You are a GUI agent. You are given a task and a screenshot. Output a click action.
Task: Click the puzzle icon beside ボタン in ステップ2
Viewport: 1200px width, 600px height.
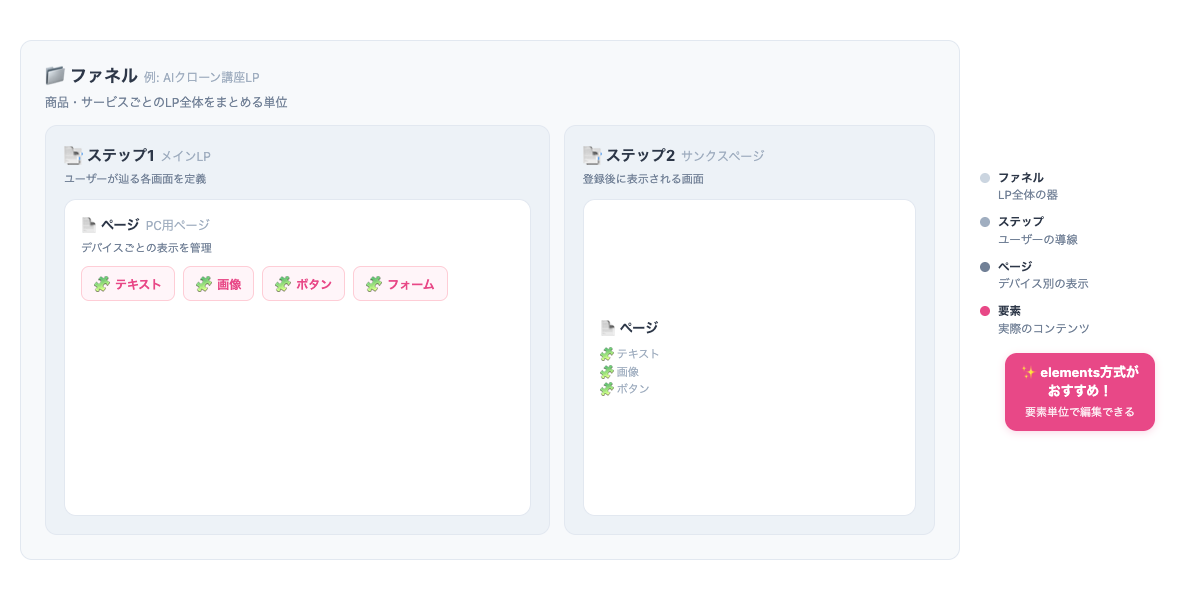[x=608, y=388]
